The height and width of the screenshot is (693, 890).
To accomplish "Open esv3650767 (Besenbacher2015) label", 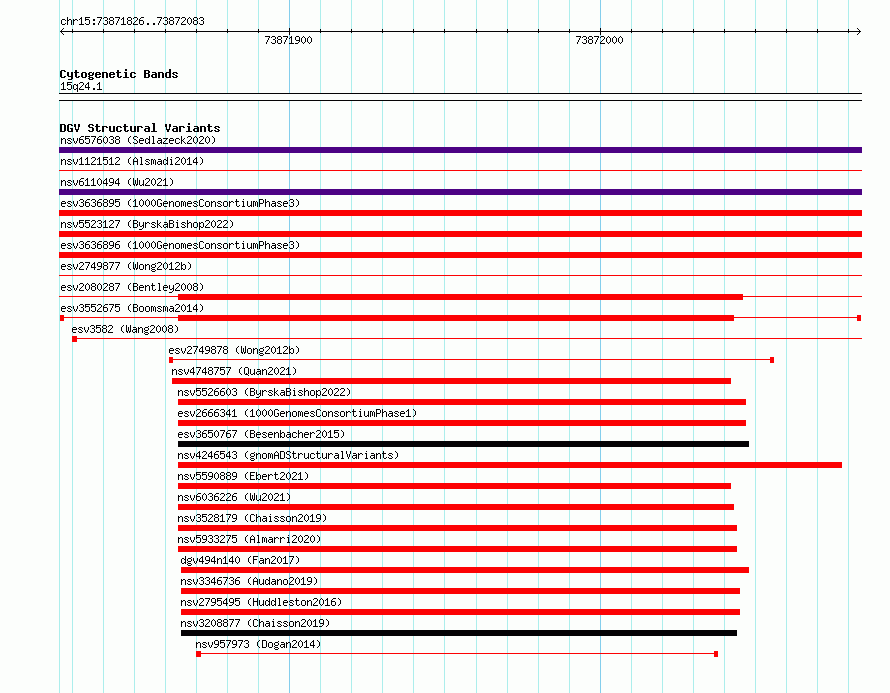I will coord(261,434).
